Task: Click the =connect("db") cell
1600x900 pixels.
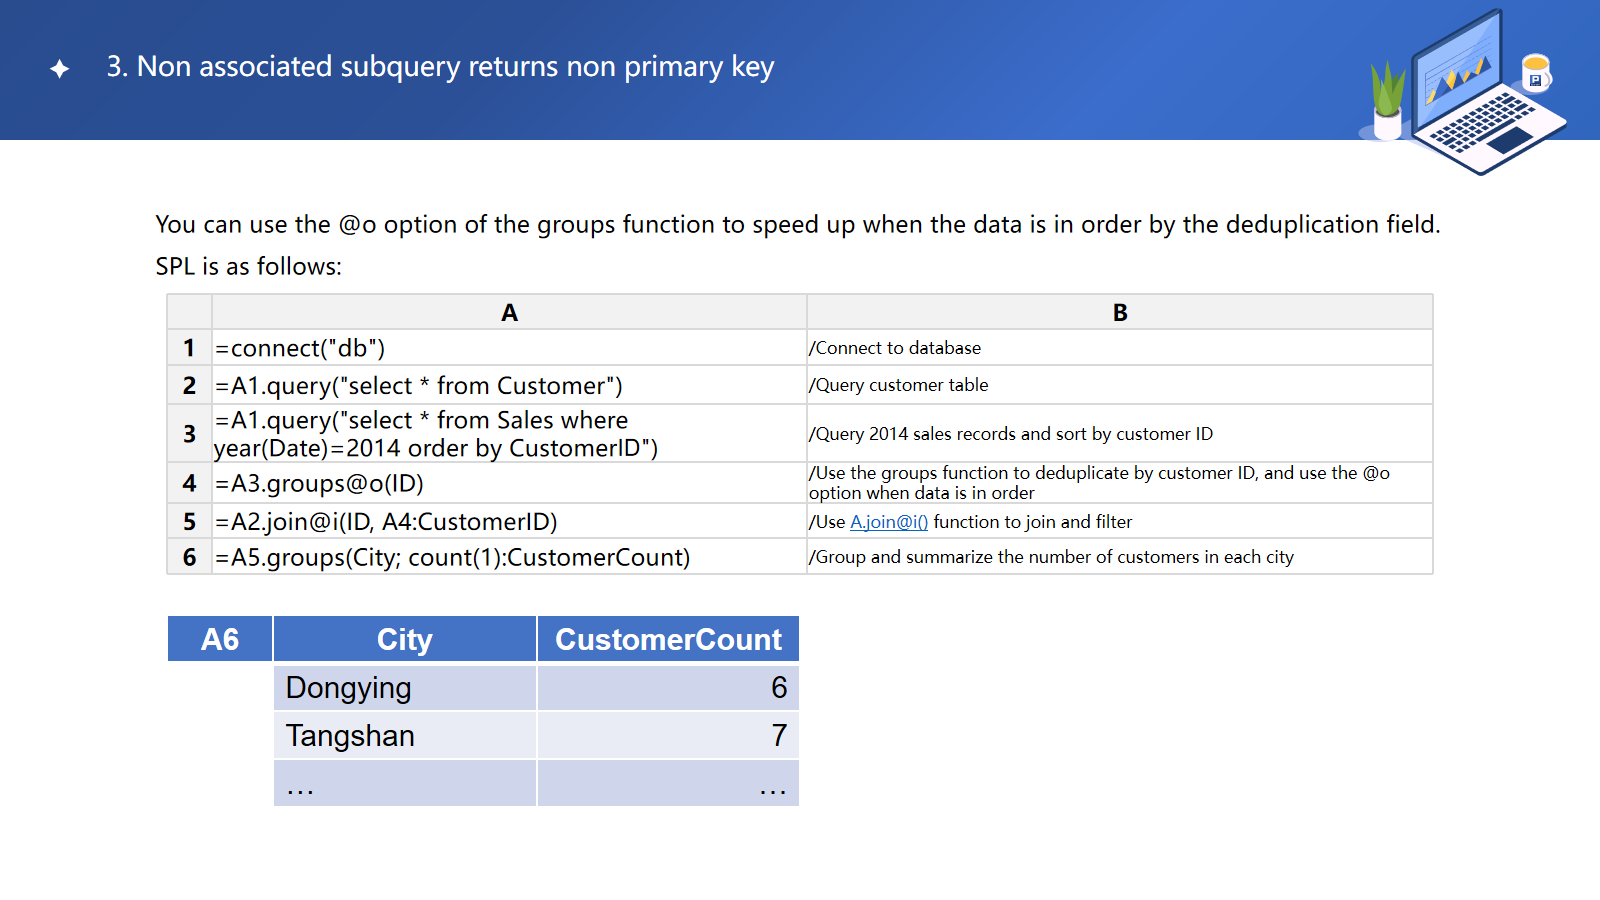Action: click(x=300, y=348)
